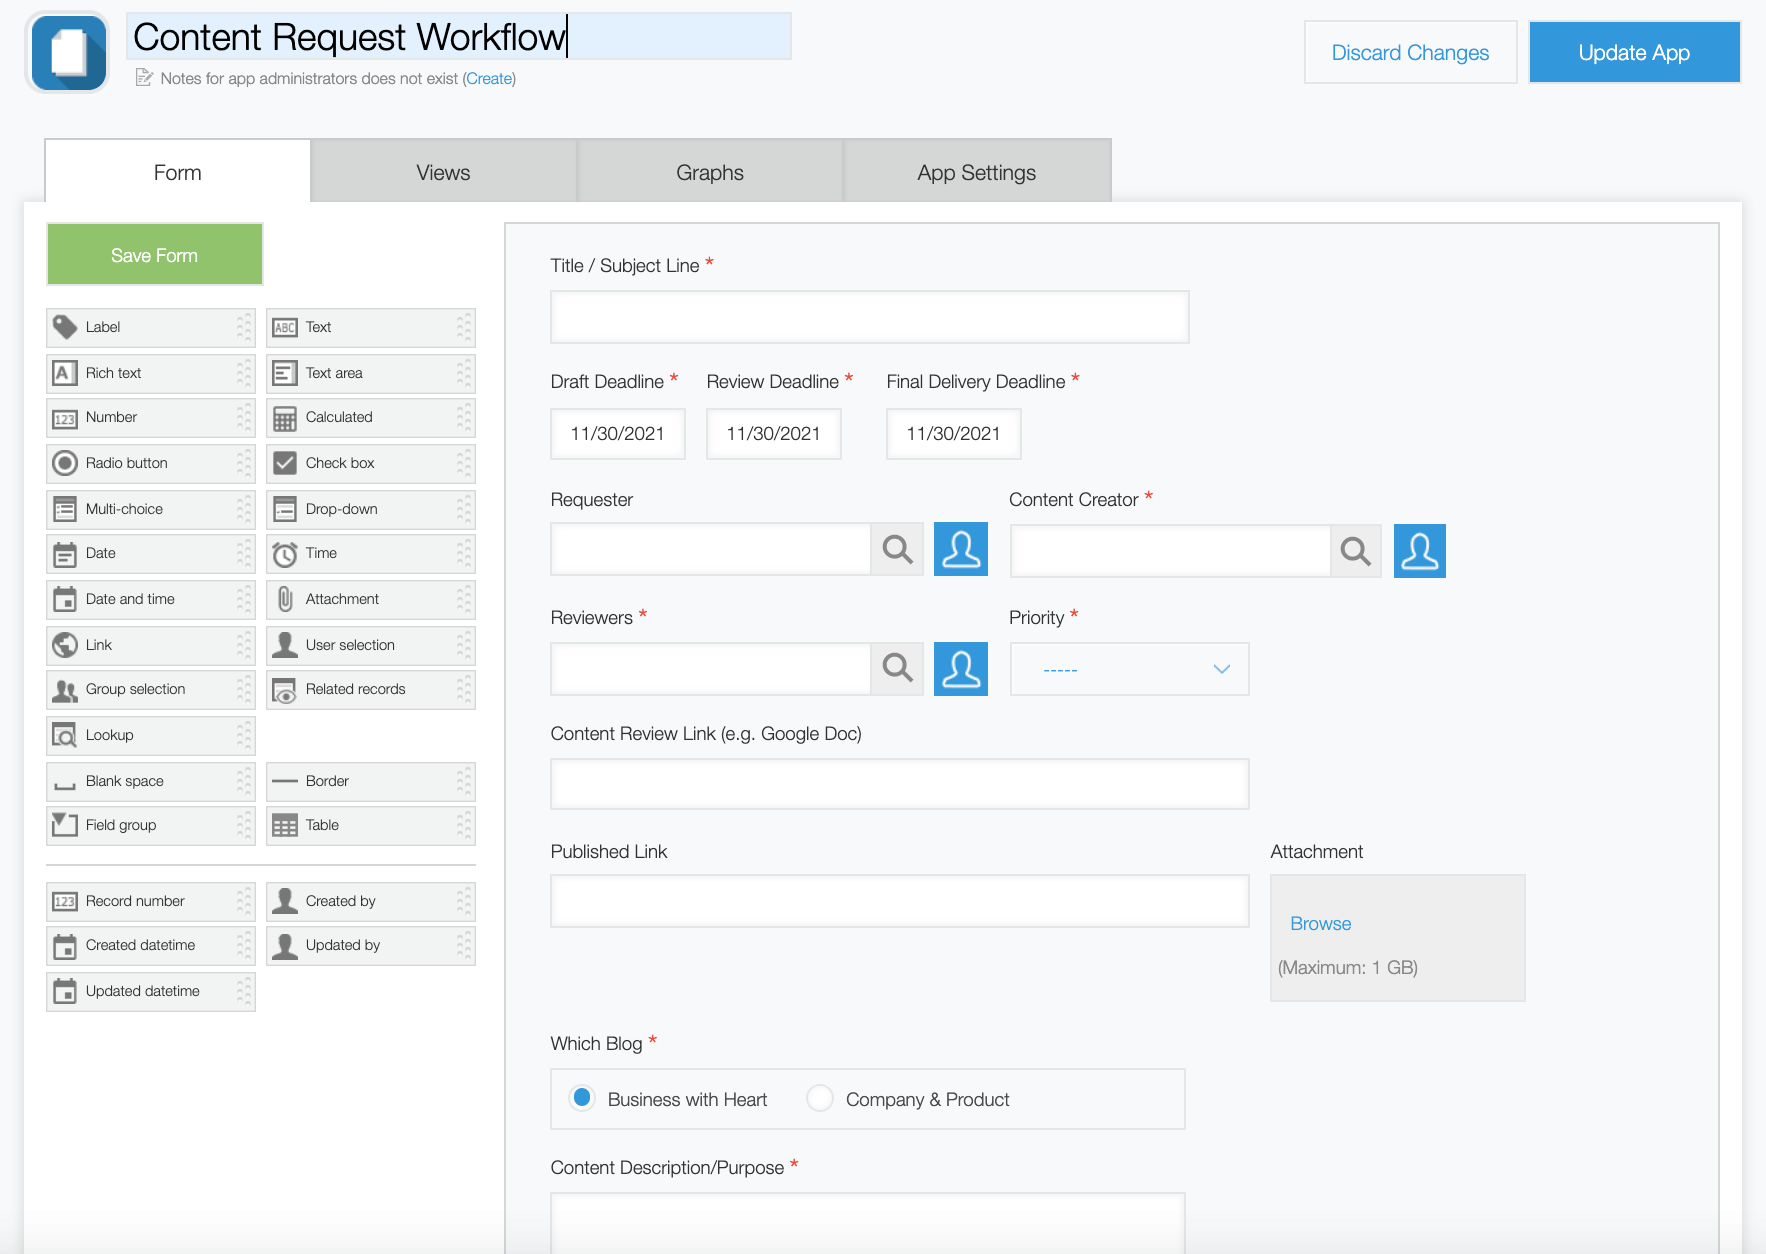1766x1254 pixels.
Task: Click the Date and time field icon
Action: 64,598
